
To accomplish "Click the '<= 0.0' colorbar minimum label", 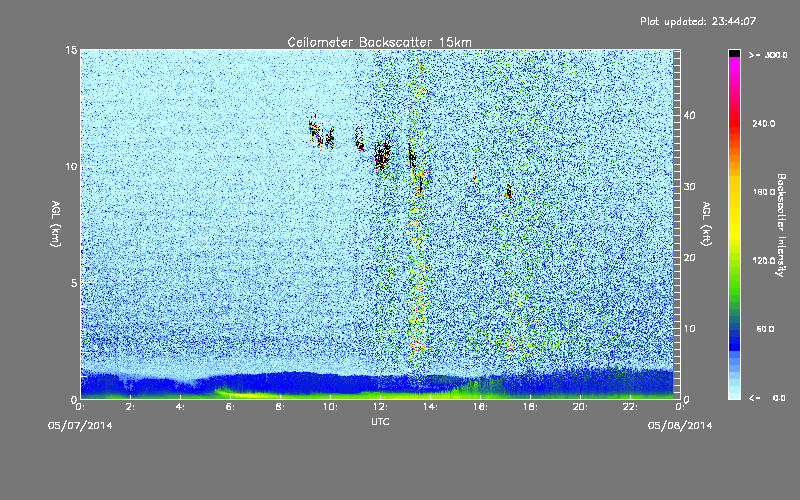I will tap(767, 398).
